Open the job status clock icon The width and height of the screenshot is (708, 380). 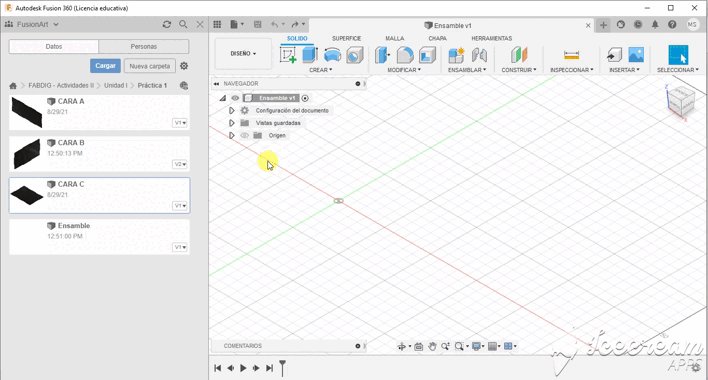[638, 25]
